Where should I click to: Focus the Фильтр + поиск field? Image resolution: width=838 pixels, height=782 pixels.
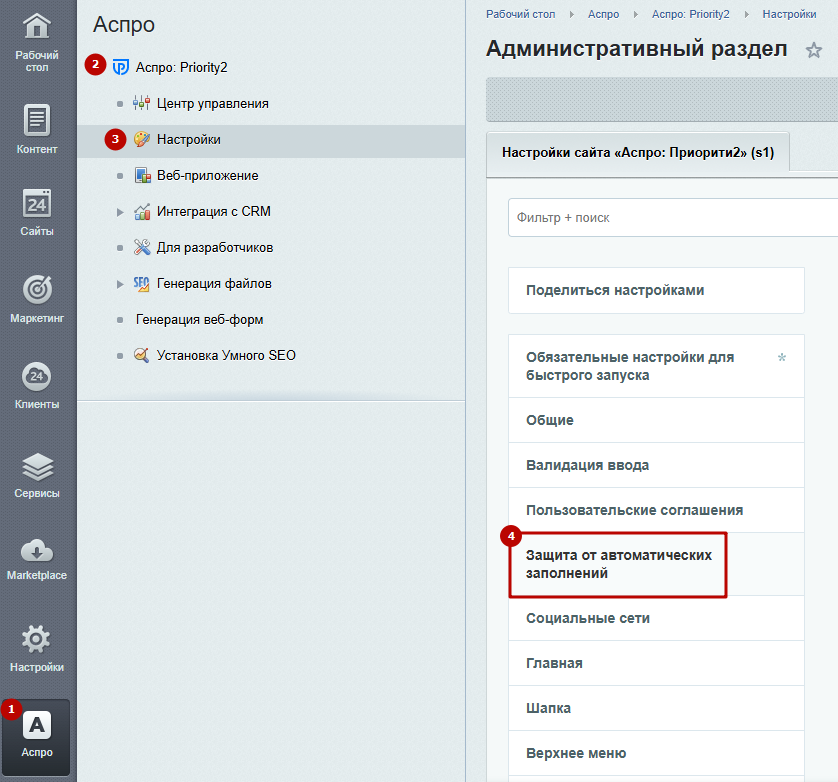[x=673, y=218]
